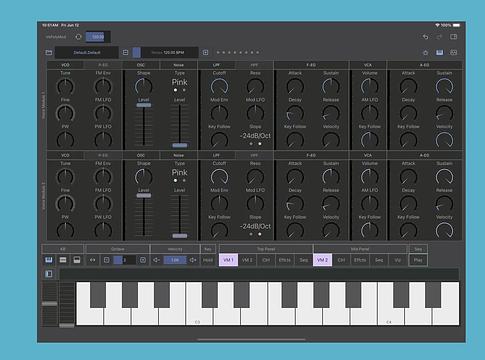Toggle VM 1 in Top Panel
This screenshot has height=360, width=485.
click(x=228, y=260)
